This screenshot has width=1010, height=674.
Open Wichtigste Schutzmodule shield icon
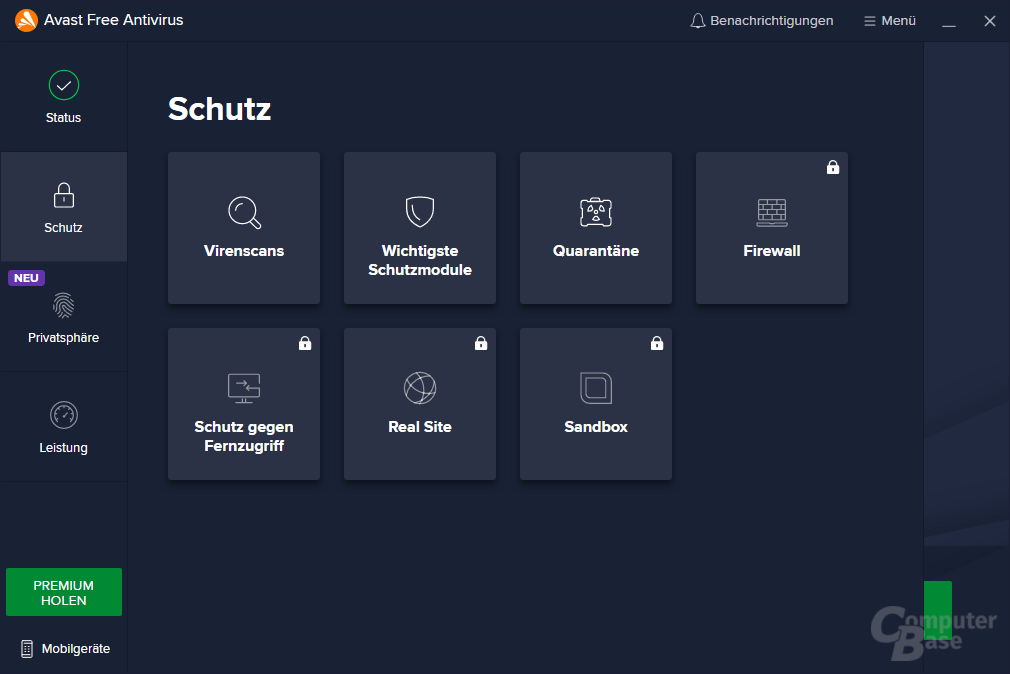[x=420, y=212]
